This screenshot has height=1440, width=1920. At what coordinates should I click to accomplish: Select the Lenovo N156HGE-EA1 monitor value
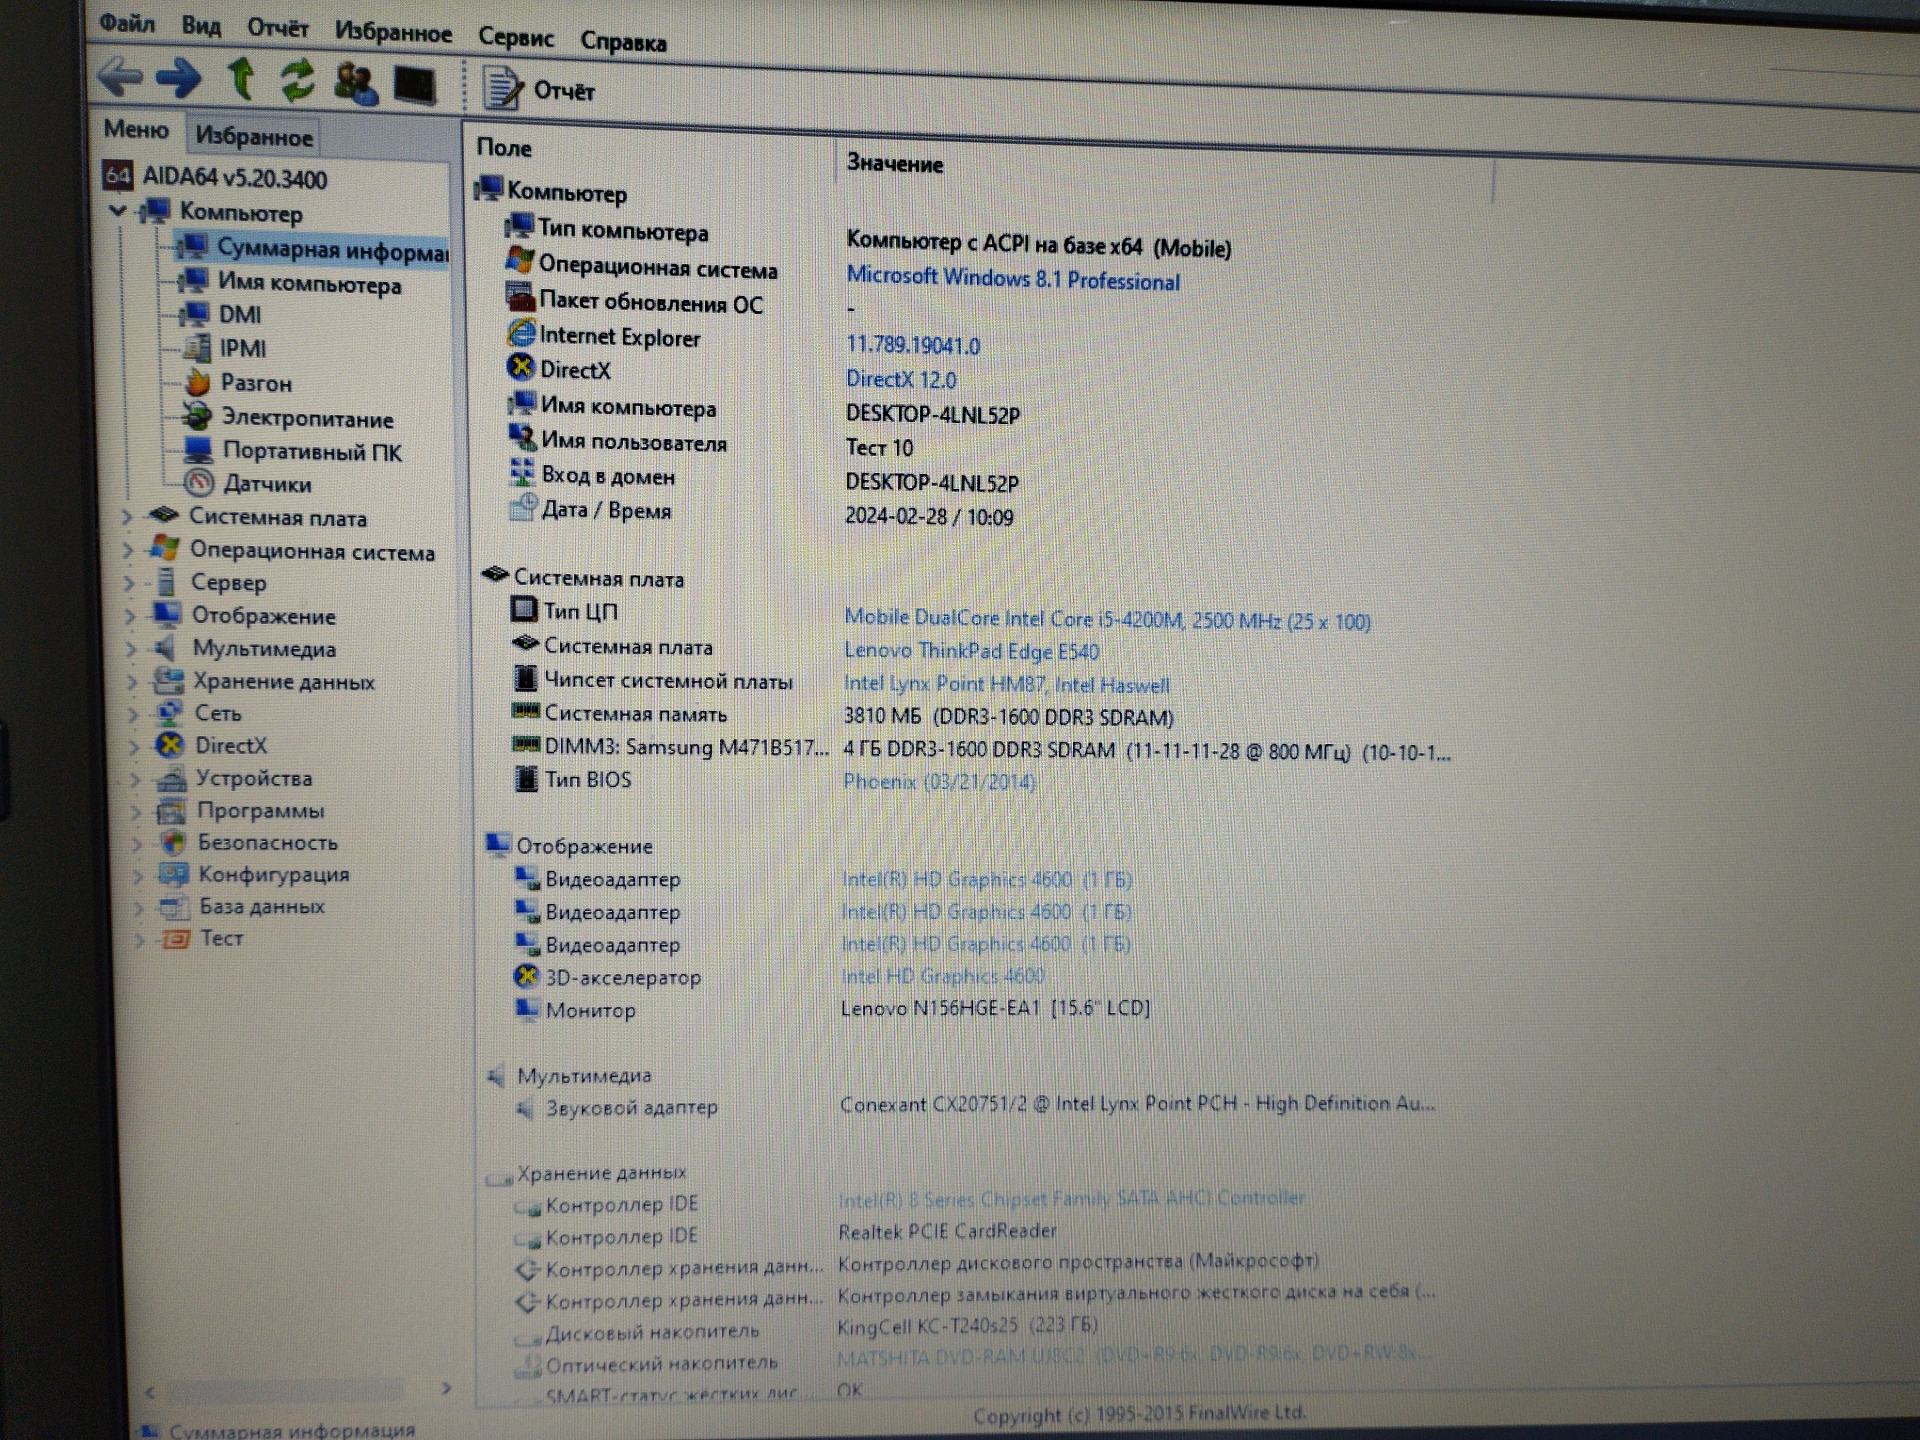pos(995,1007)
